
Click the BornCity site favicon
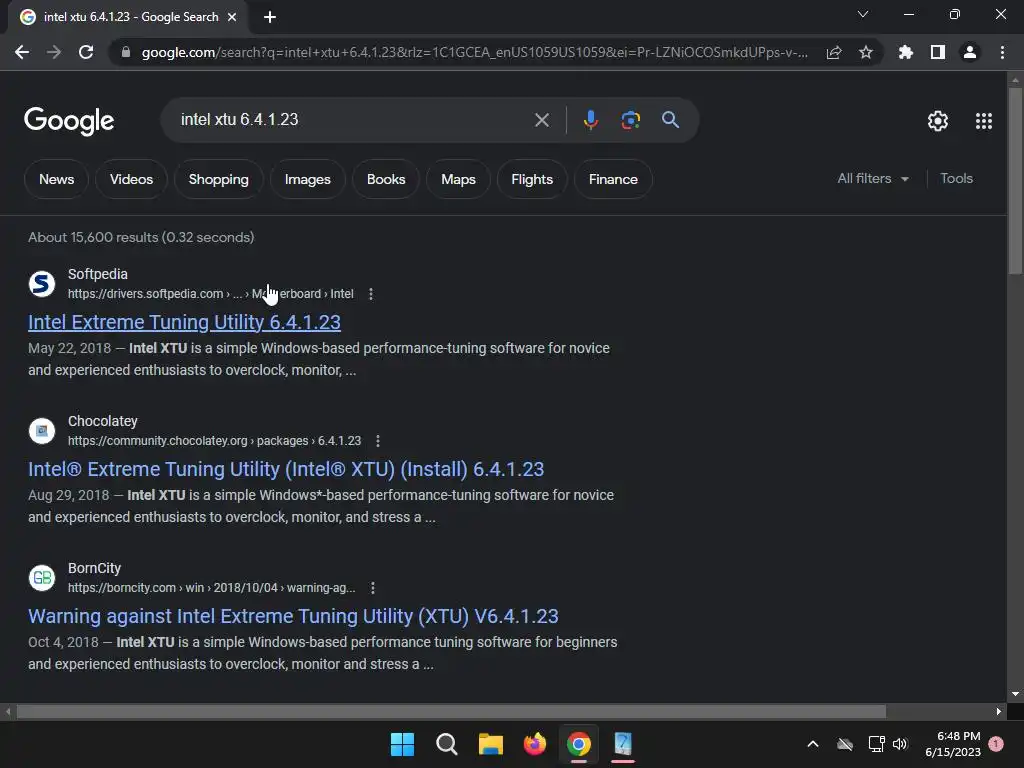click(42, 577)
